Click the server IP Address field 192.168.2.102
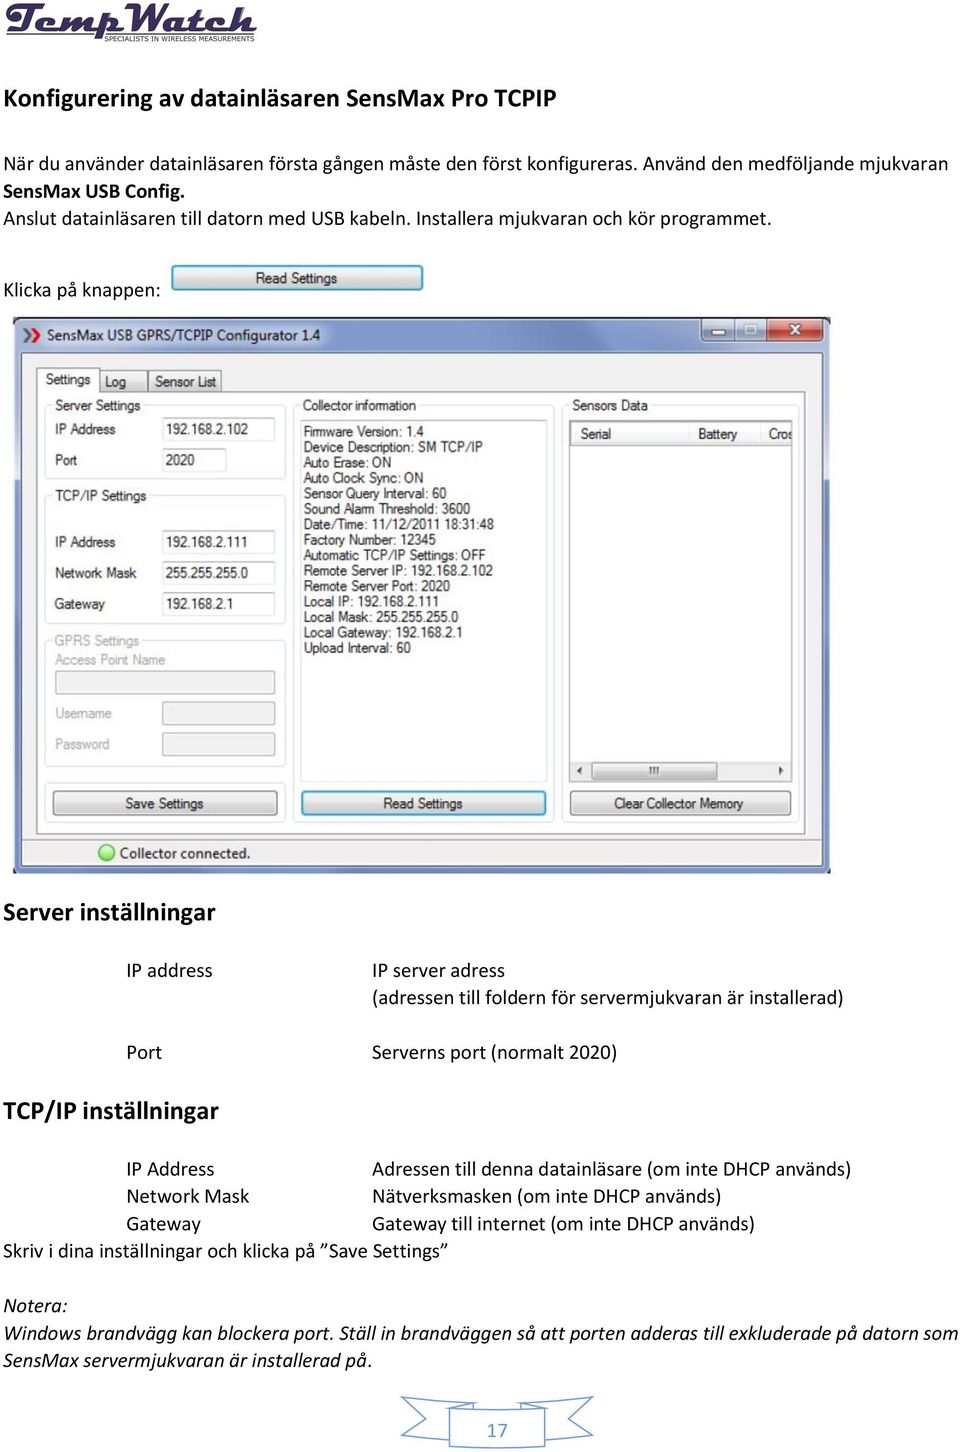960x1452 pixels. [218, 429]
